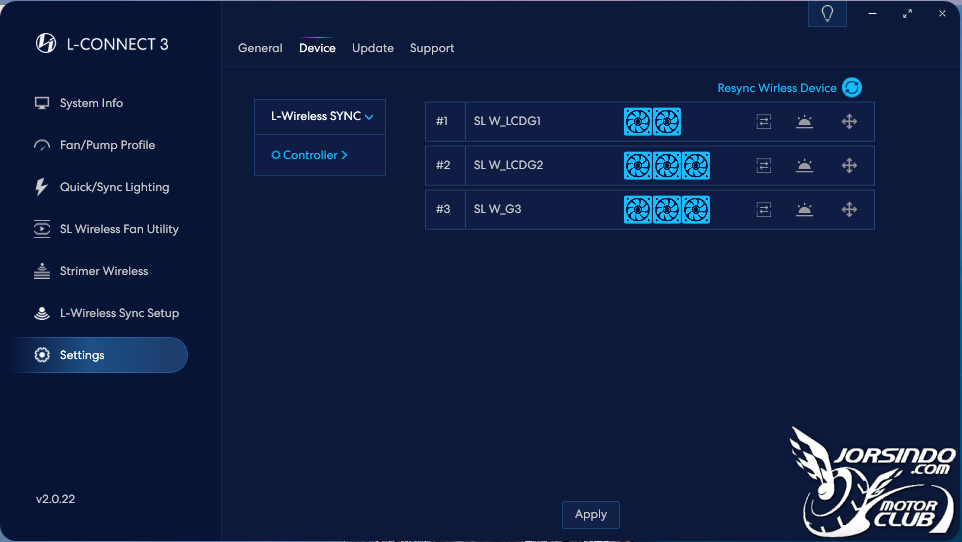Click the move handle on the SL W_LCDG2 row

[849, 165]
